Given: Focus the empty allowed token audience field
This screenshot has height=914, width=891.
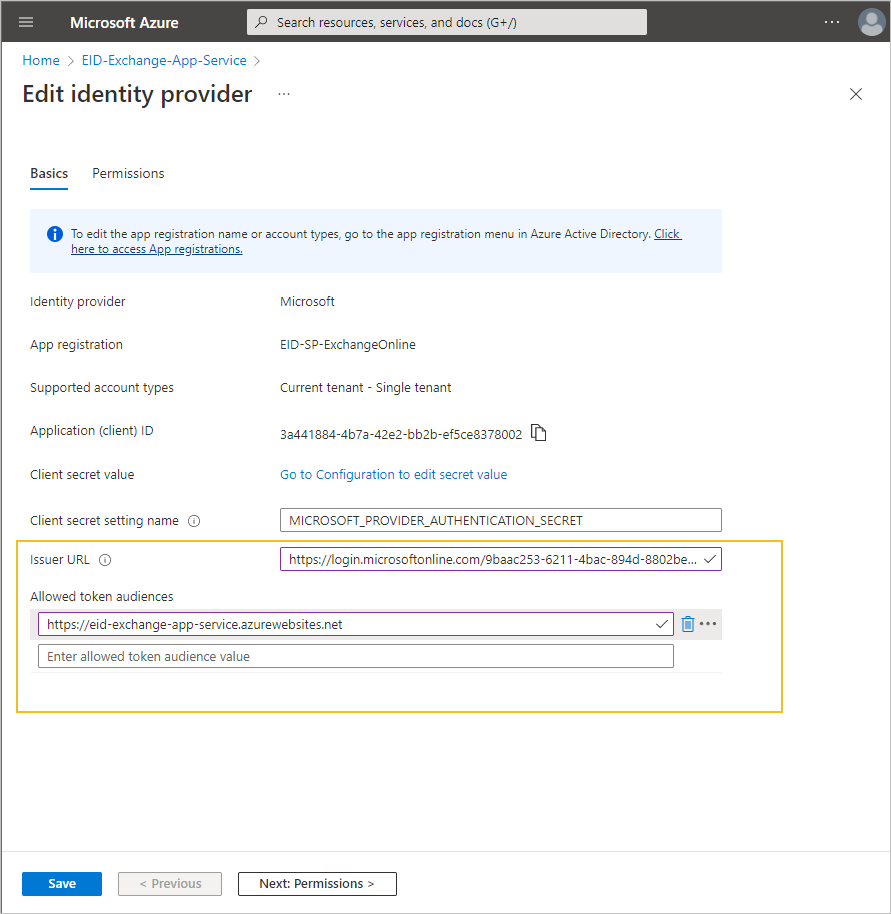Looking at the screenshot, I should 355,656.
